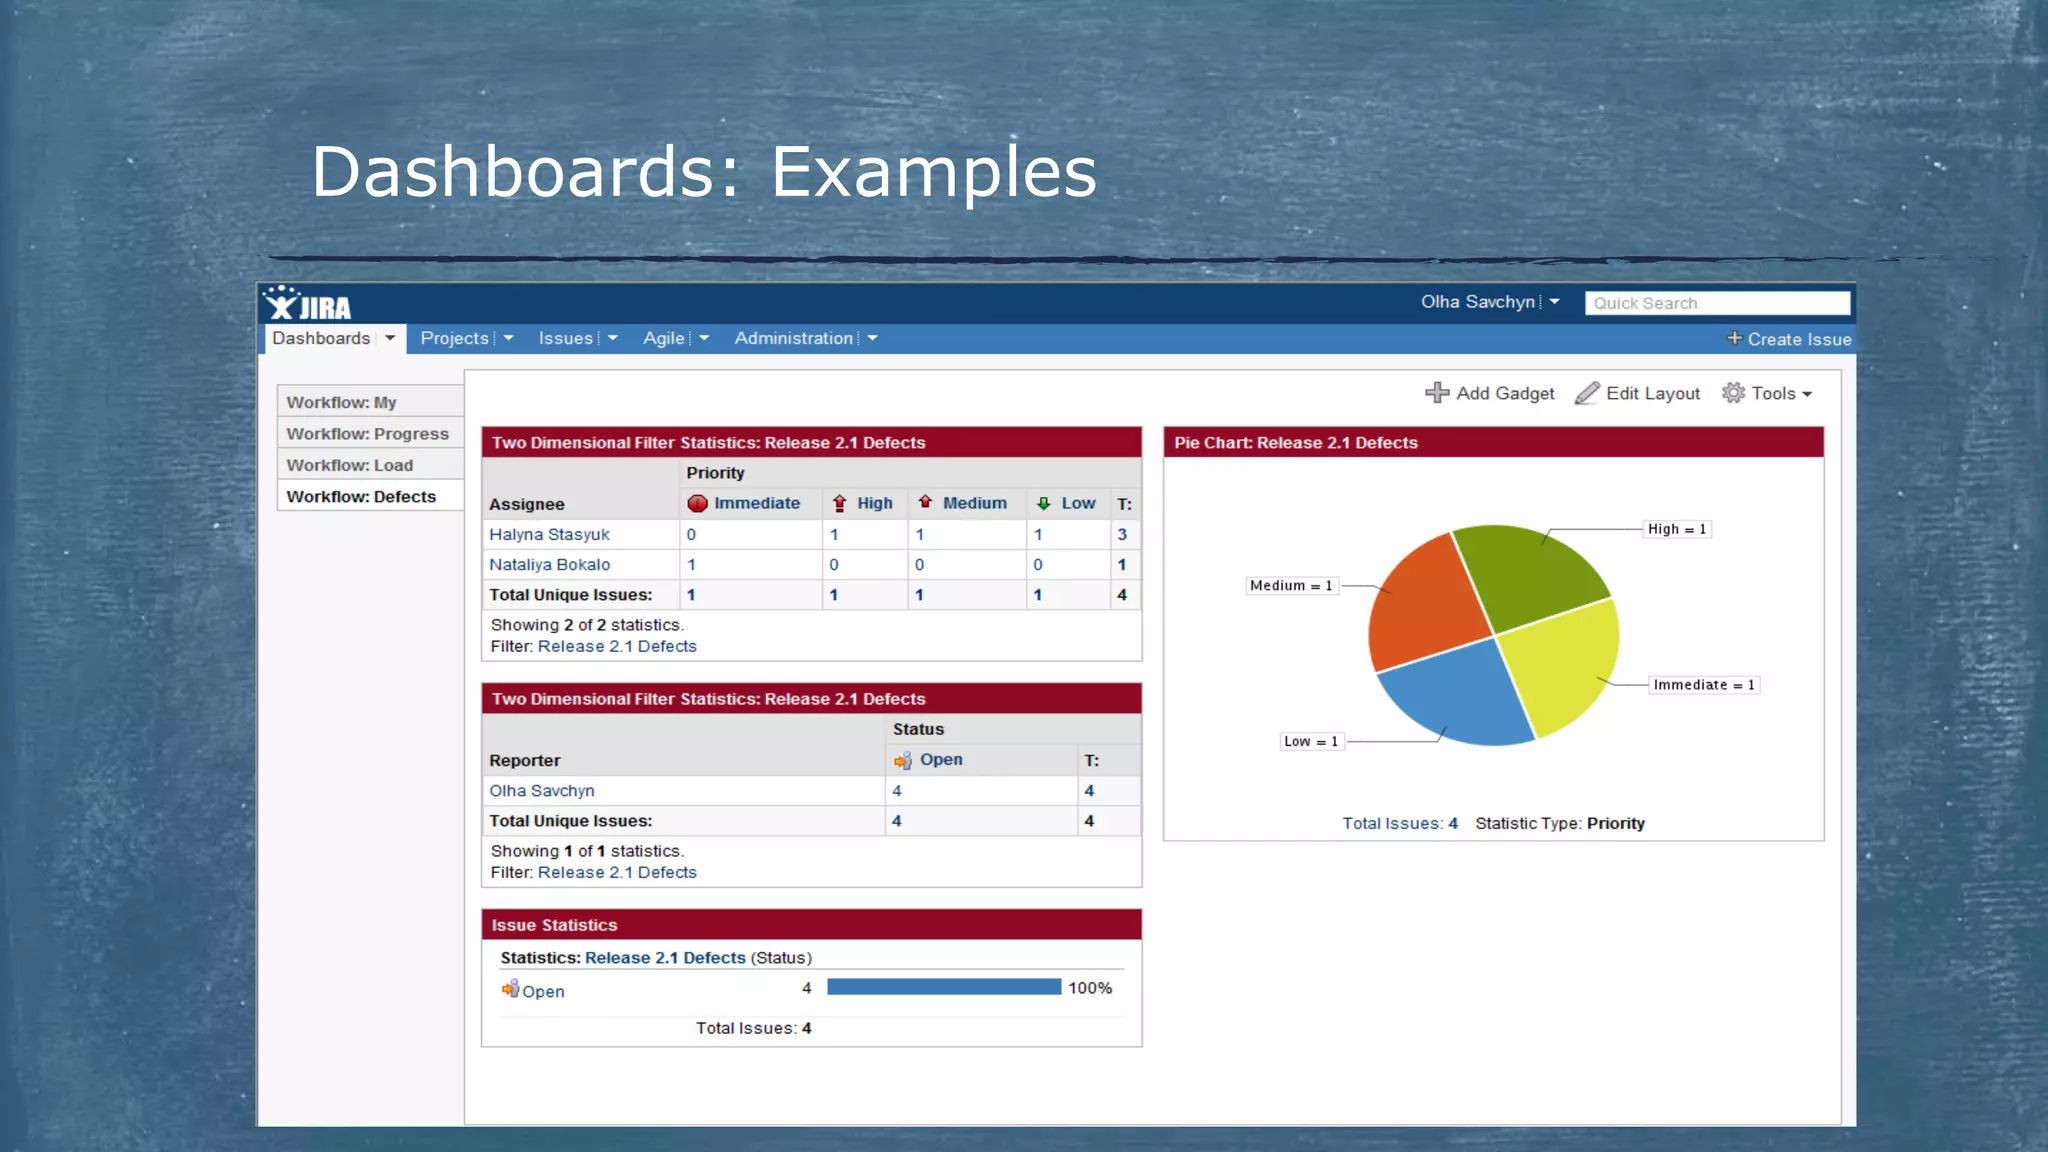Open Release 2.1 Defects link in Issue Statistics
2048x1152 pixels.
(665, 957)
